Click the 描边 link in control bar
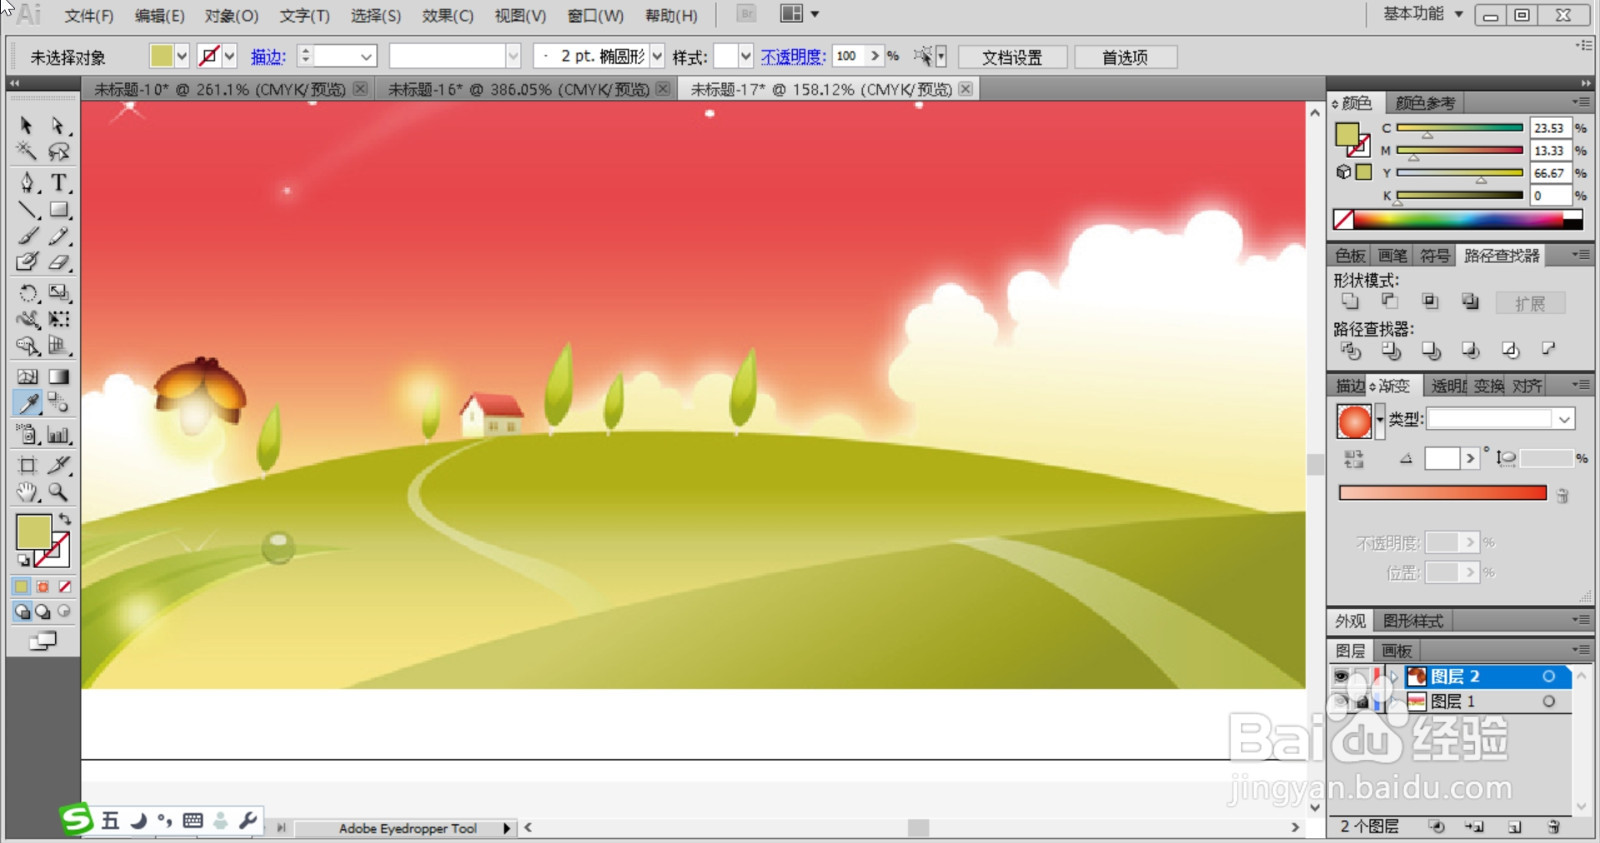This screenshot has width=1600, height=843. [268, 57]
